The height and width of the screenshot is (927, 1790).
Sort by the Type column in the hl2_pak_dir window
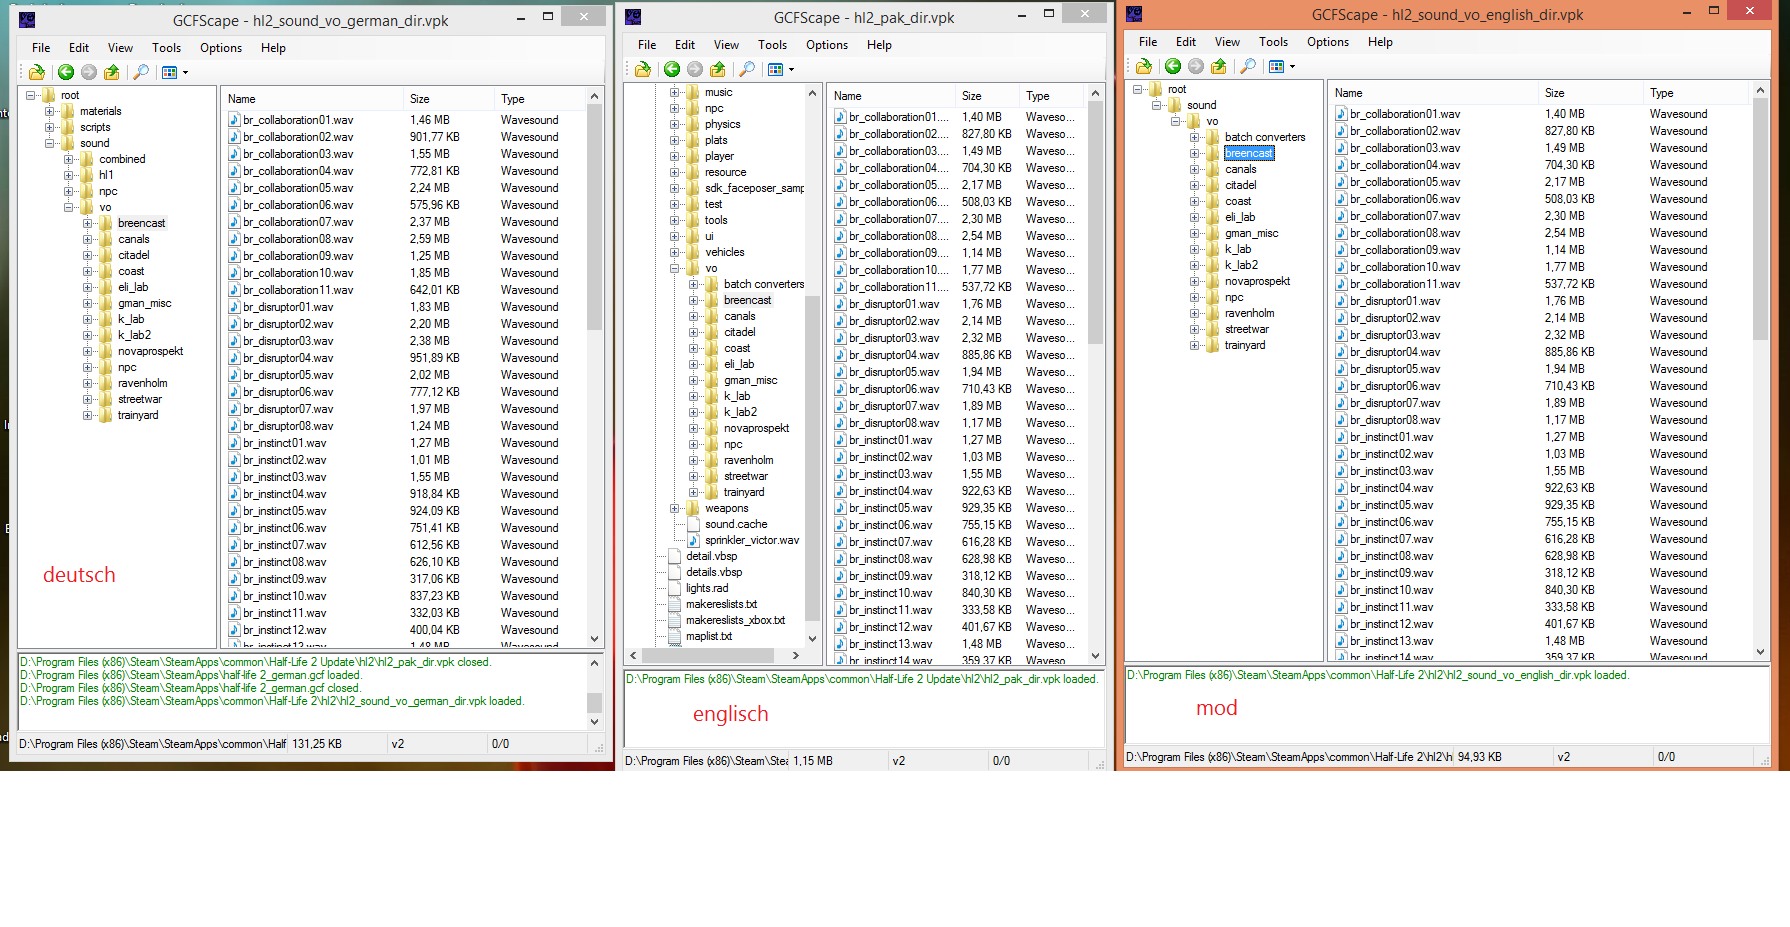(1051, 96)
